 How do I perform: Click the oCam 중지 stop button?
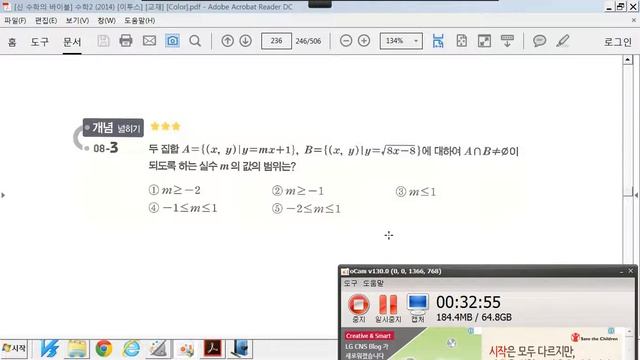click(359, 309)
